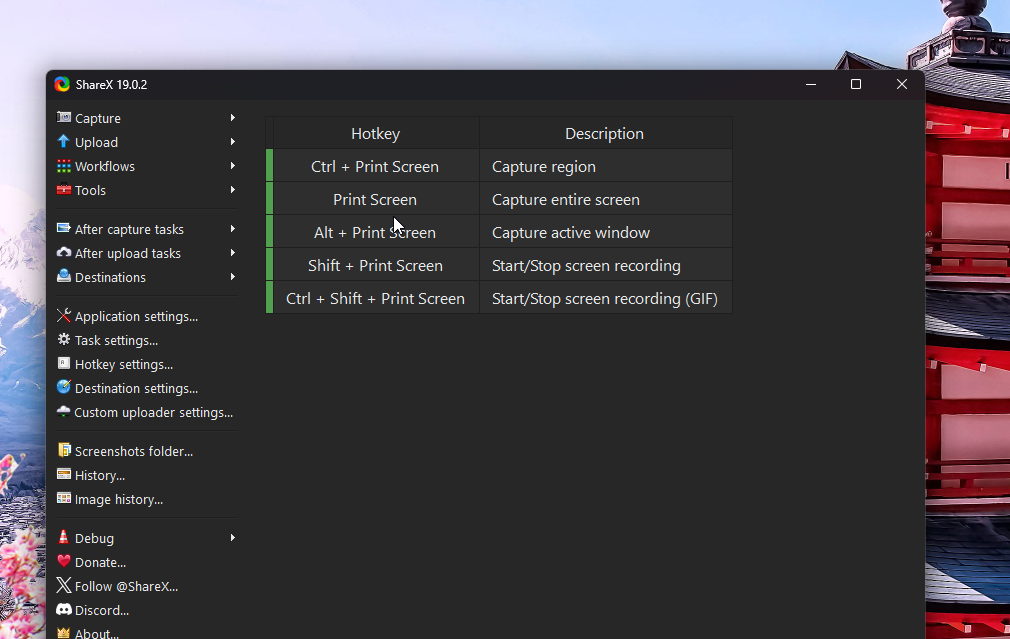Viewport: 1010px width, 639px height.
Task: Expand the After upload tasks arrow
Action: (x=233, y=253)
